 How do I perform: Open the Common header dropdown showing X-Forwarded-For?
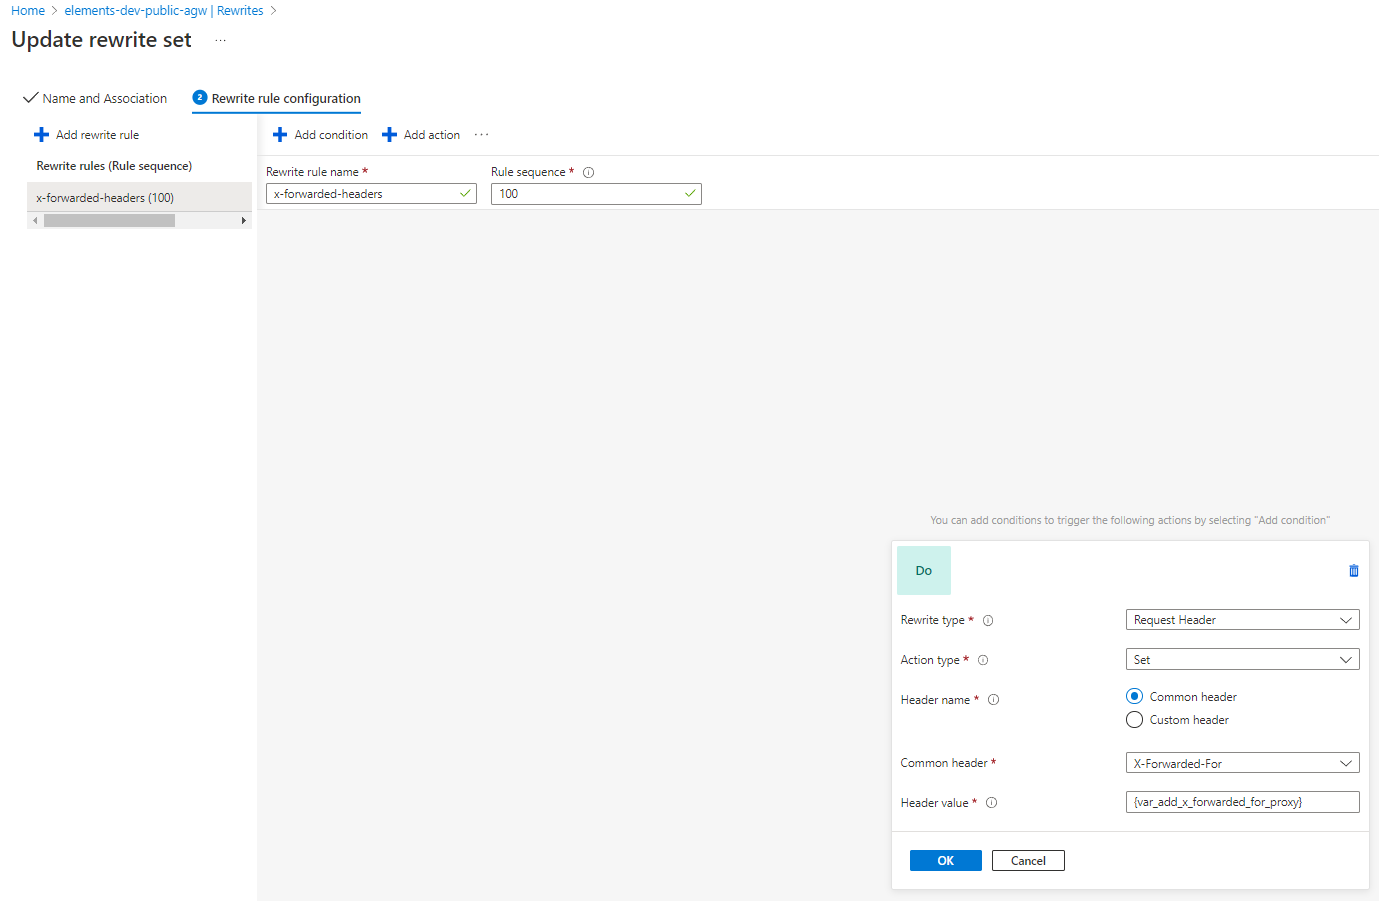click(x=1242, y=762)
